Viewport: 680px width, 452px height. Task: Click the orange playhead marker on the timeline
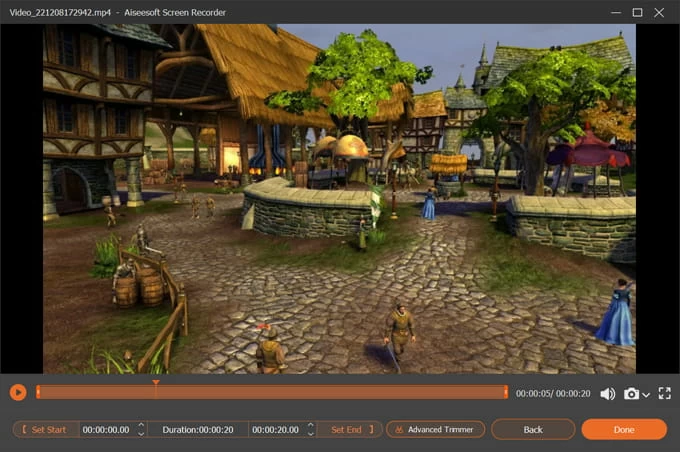point(155,383)
